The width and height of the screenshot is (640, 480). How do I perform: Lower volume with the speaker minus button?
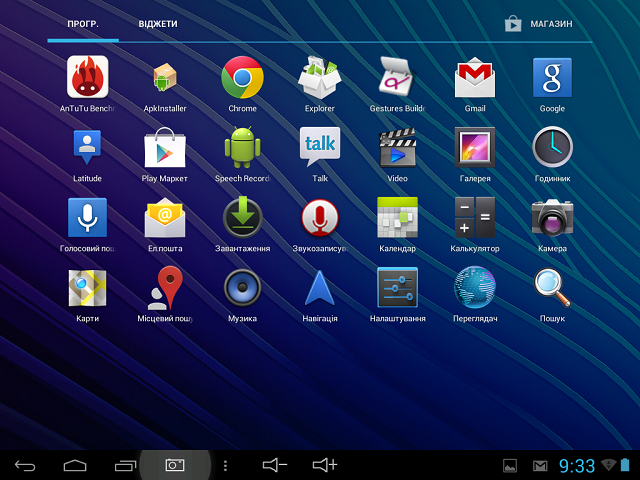[x=274, y=465]
